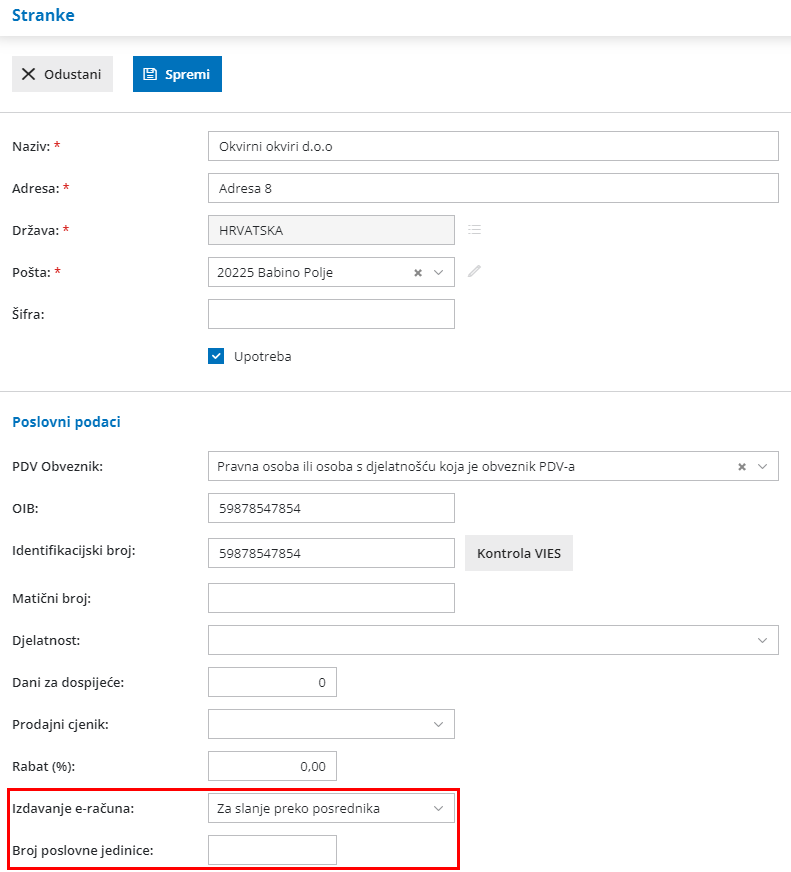Screen dimensions: 791x872
Task: Expand the Pošta dropdown list
Action: [439, 271]
